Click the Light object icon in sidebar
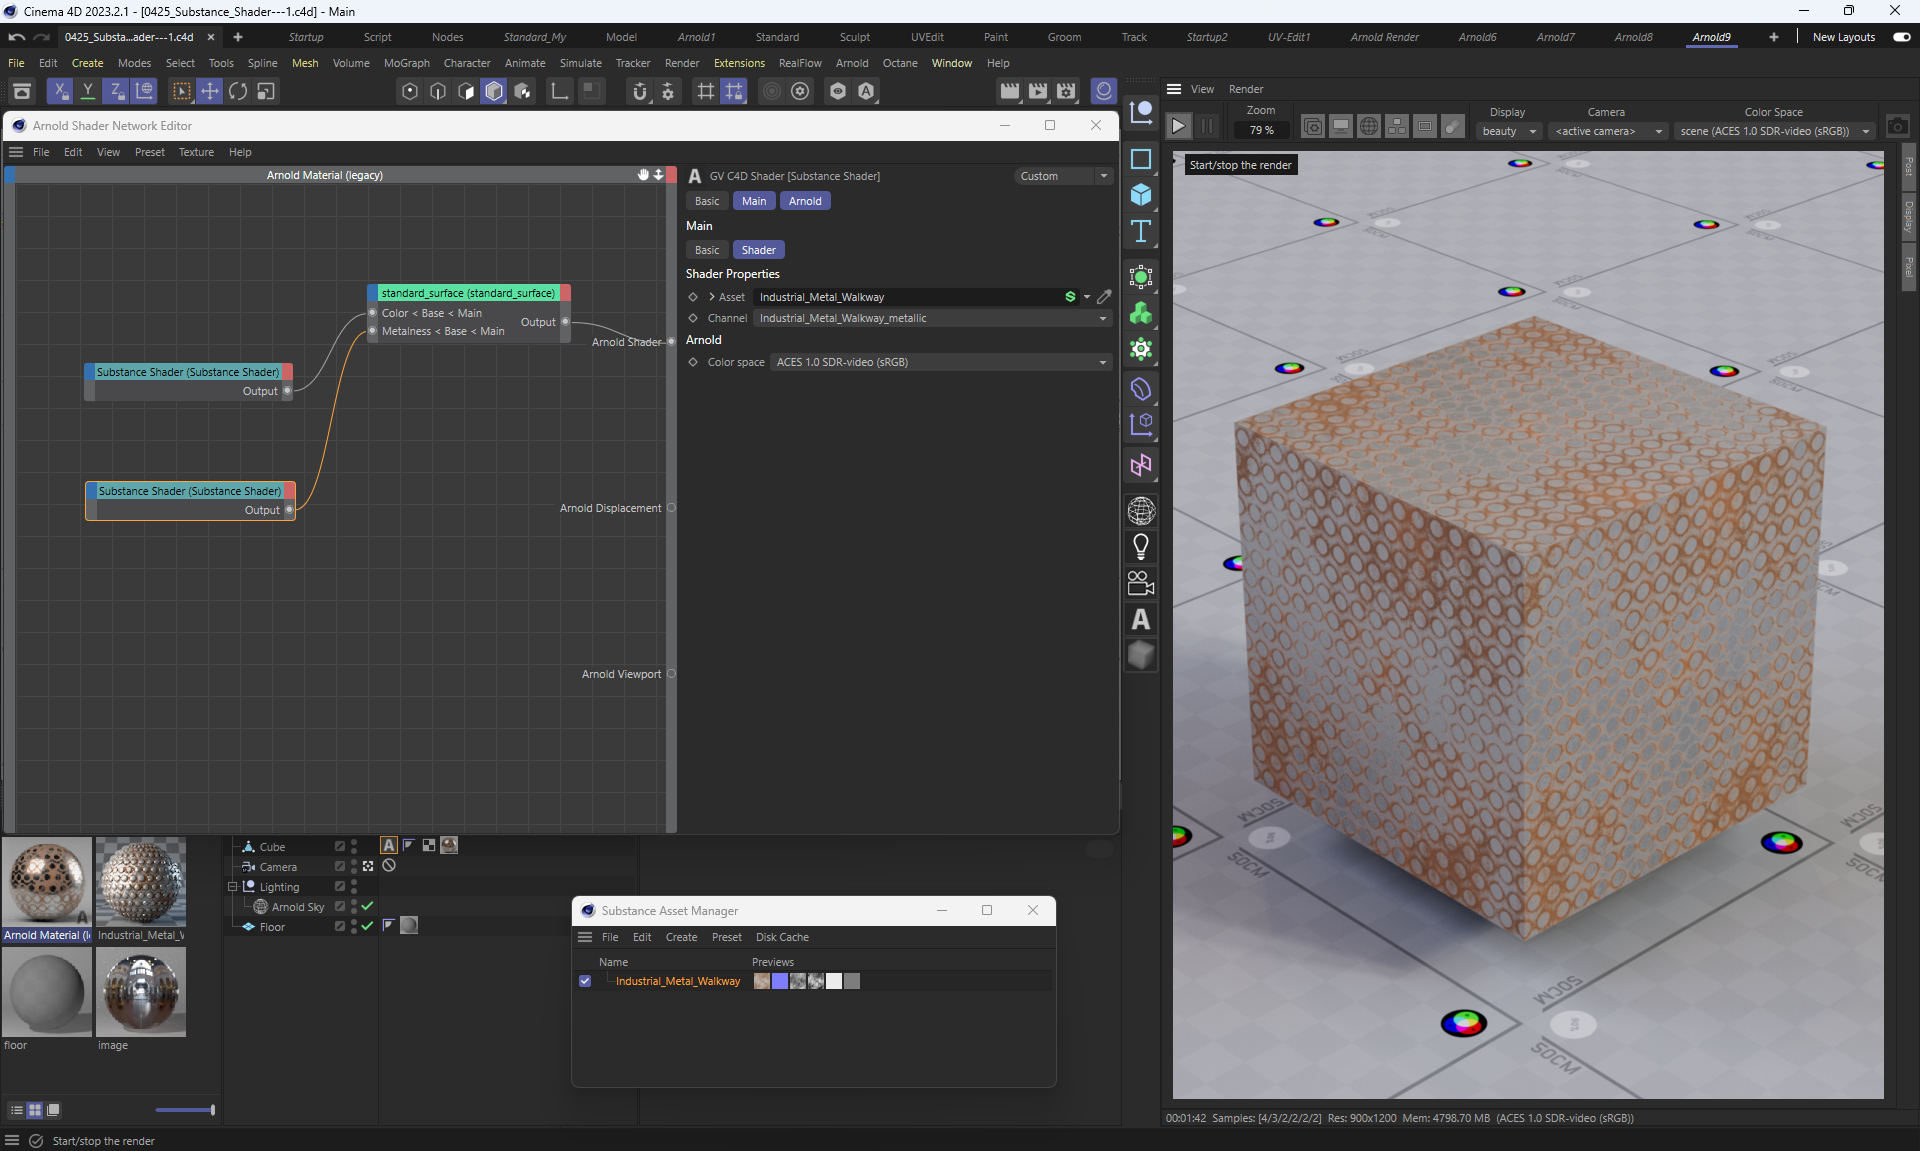1920x1151 pixels. tap(1140, 547)
